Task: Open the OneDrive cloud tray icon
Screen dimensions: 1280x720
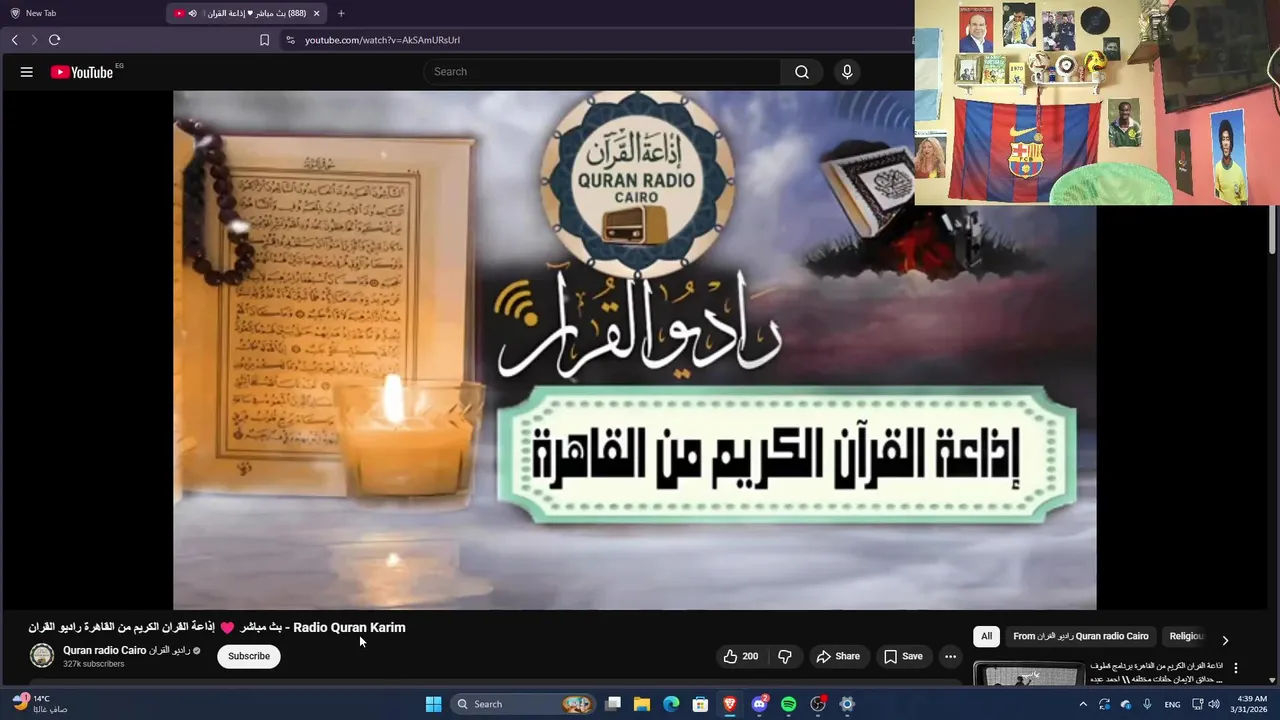Action: (1126, 704)
